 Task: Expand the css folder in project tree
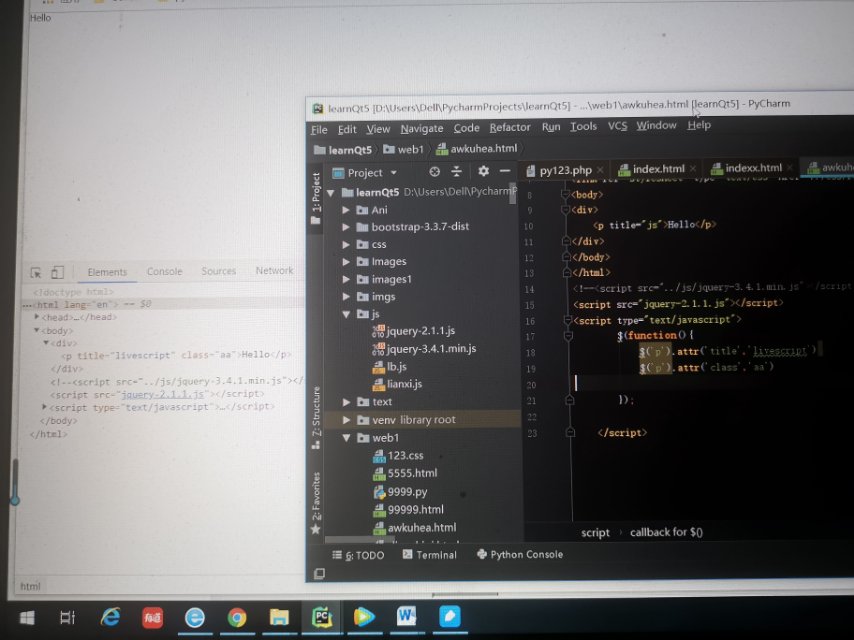pyautogui.click(x=346, y=245)
